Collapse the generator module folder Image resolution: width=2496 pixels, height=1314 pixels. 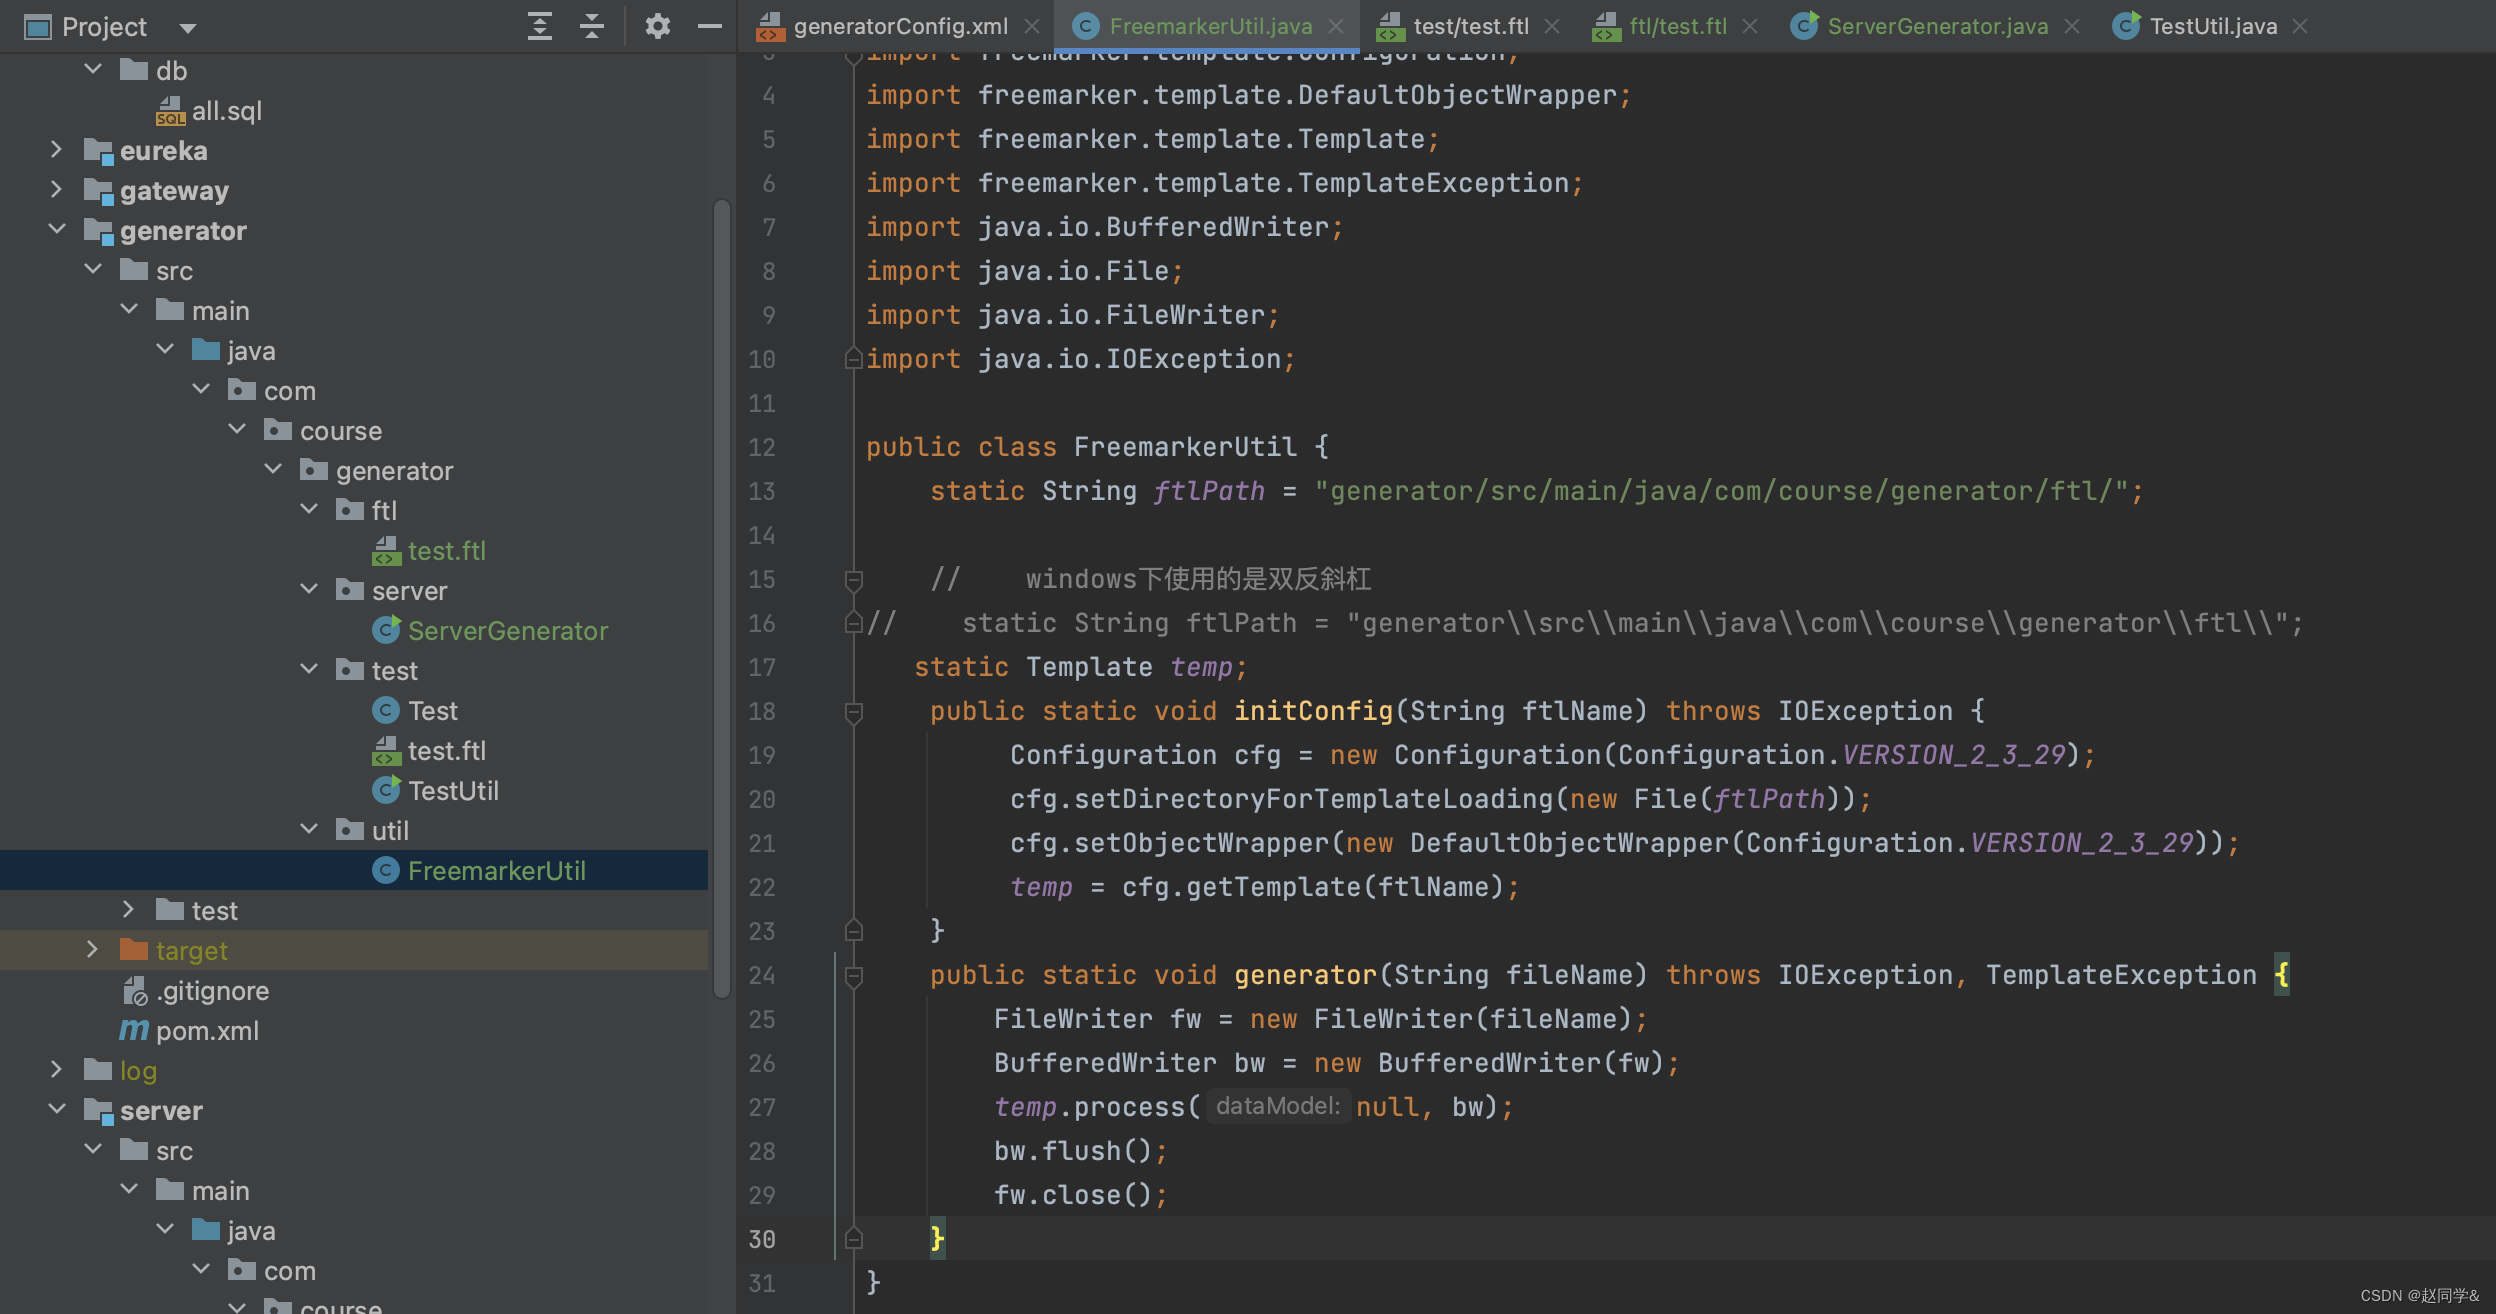(x=56, y=230)
